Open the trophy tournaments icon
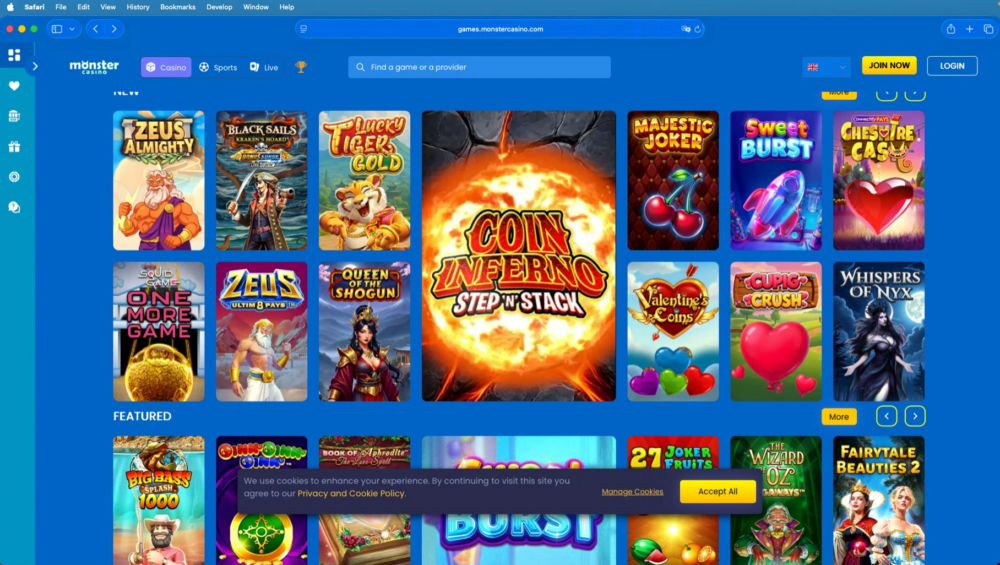 tap(301, 66)
